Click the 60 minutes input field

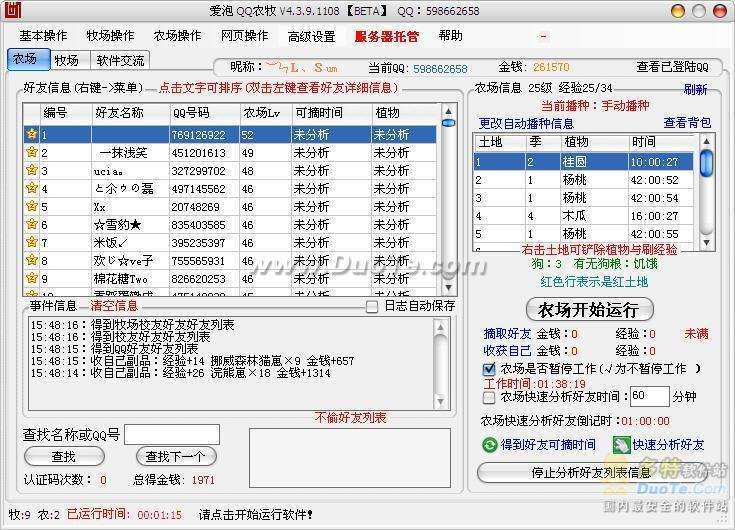click(649, 396)
